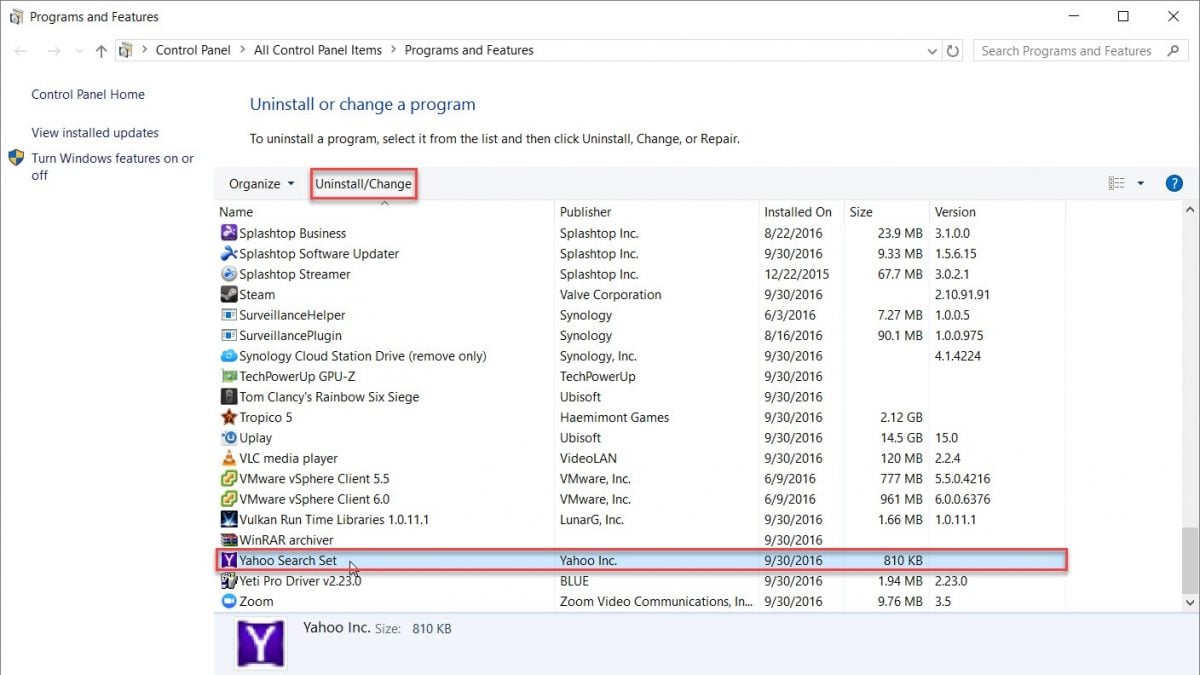Click the Tom Clancy's Rainbow Six Siege icon
Viewport: 1200px width, 675px height.
tap(231, 396)
